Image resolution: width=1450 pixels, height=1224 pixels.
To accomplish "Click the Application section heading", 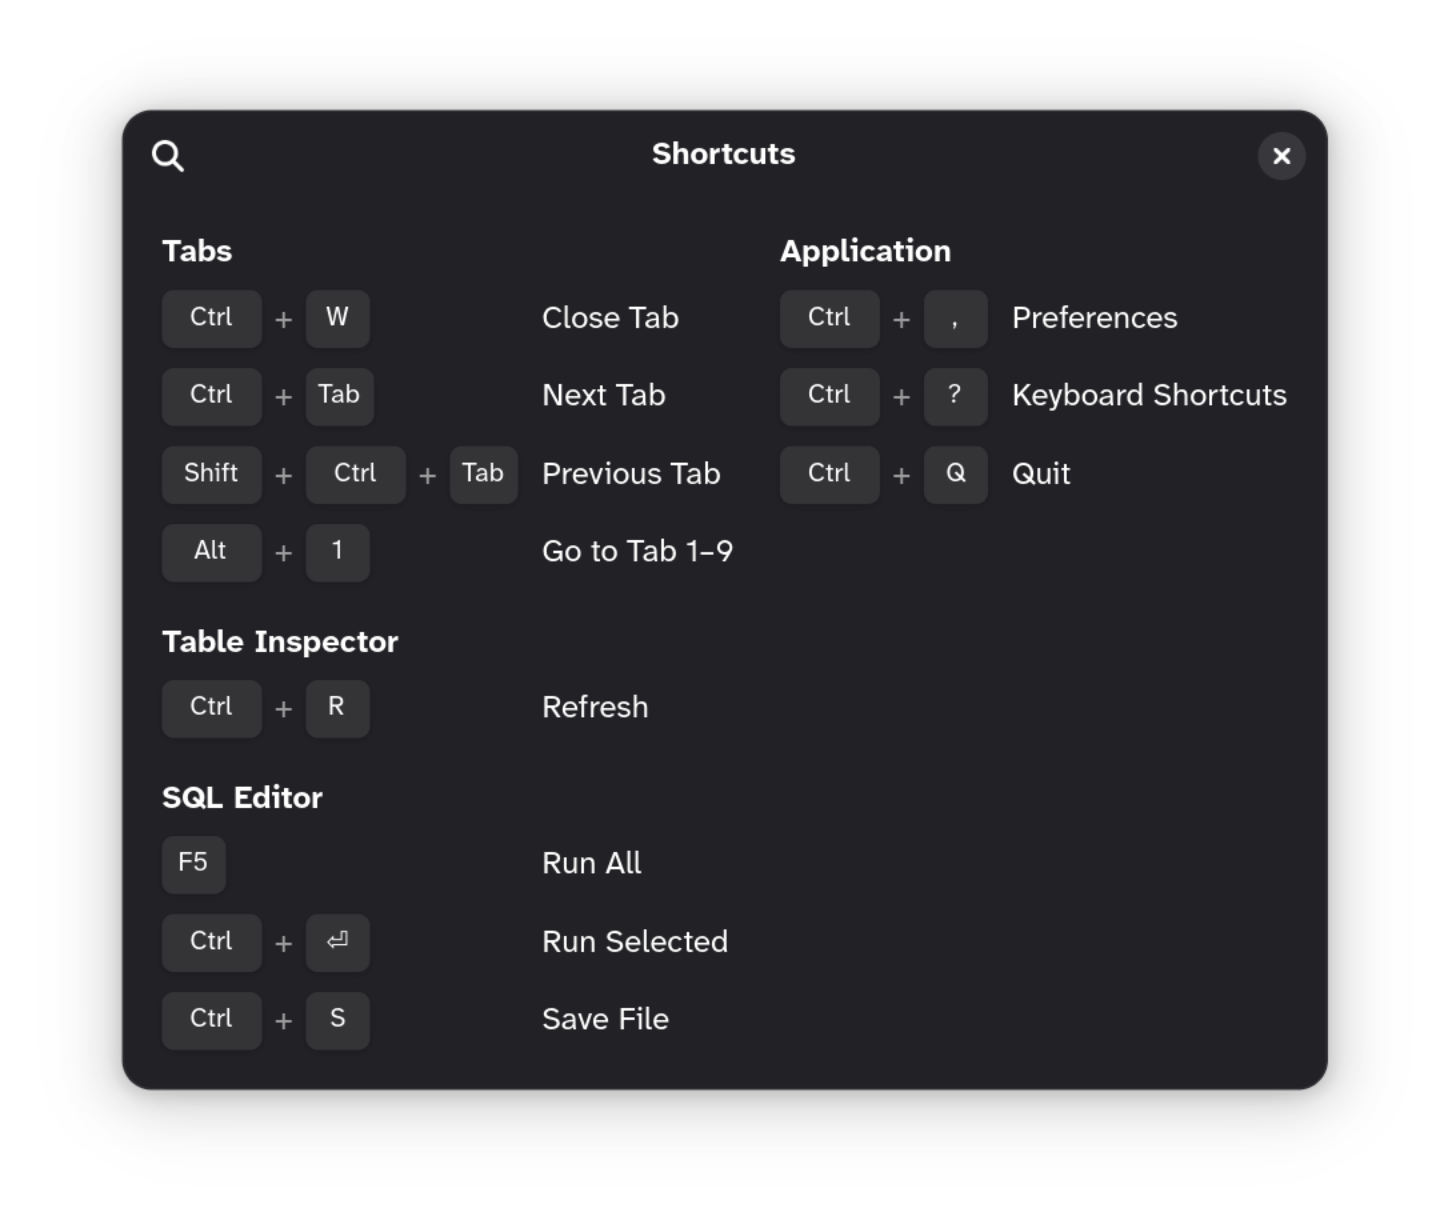I will coord(865,251).
